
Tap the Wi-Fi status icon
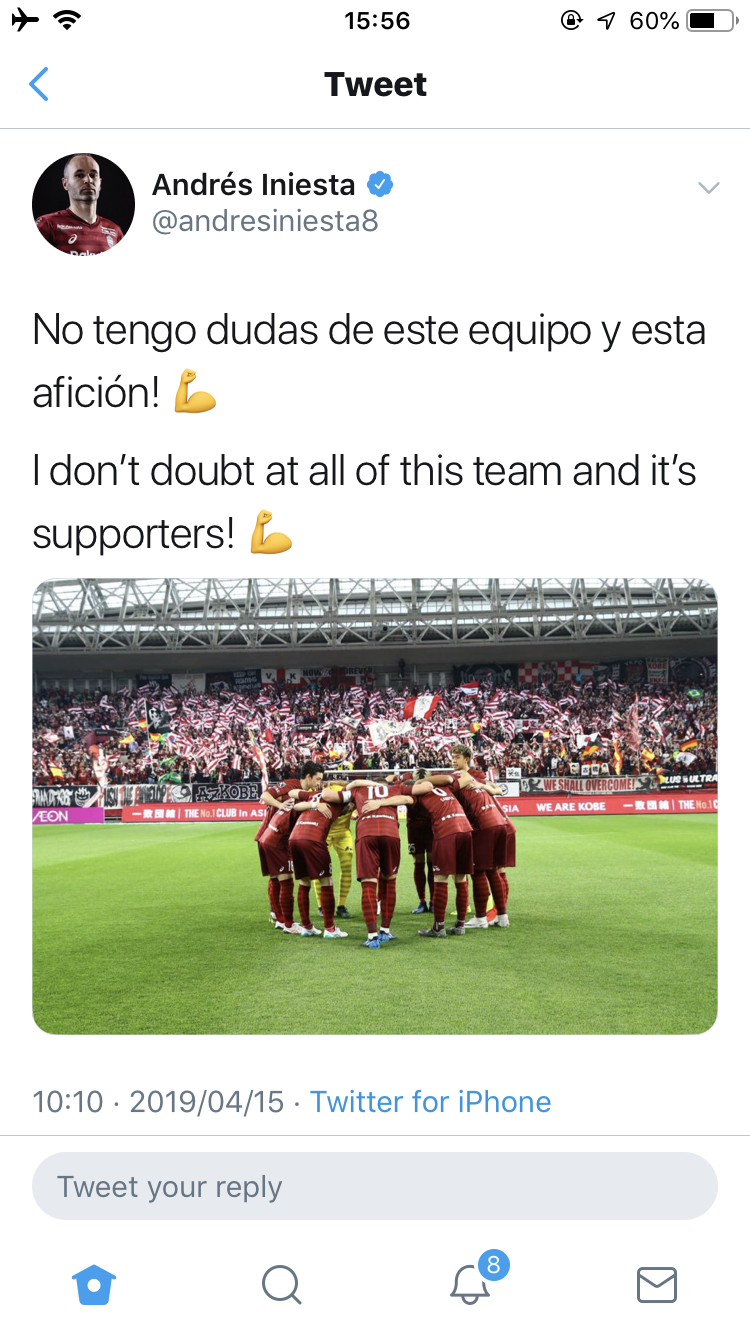[68, 20]
